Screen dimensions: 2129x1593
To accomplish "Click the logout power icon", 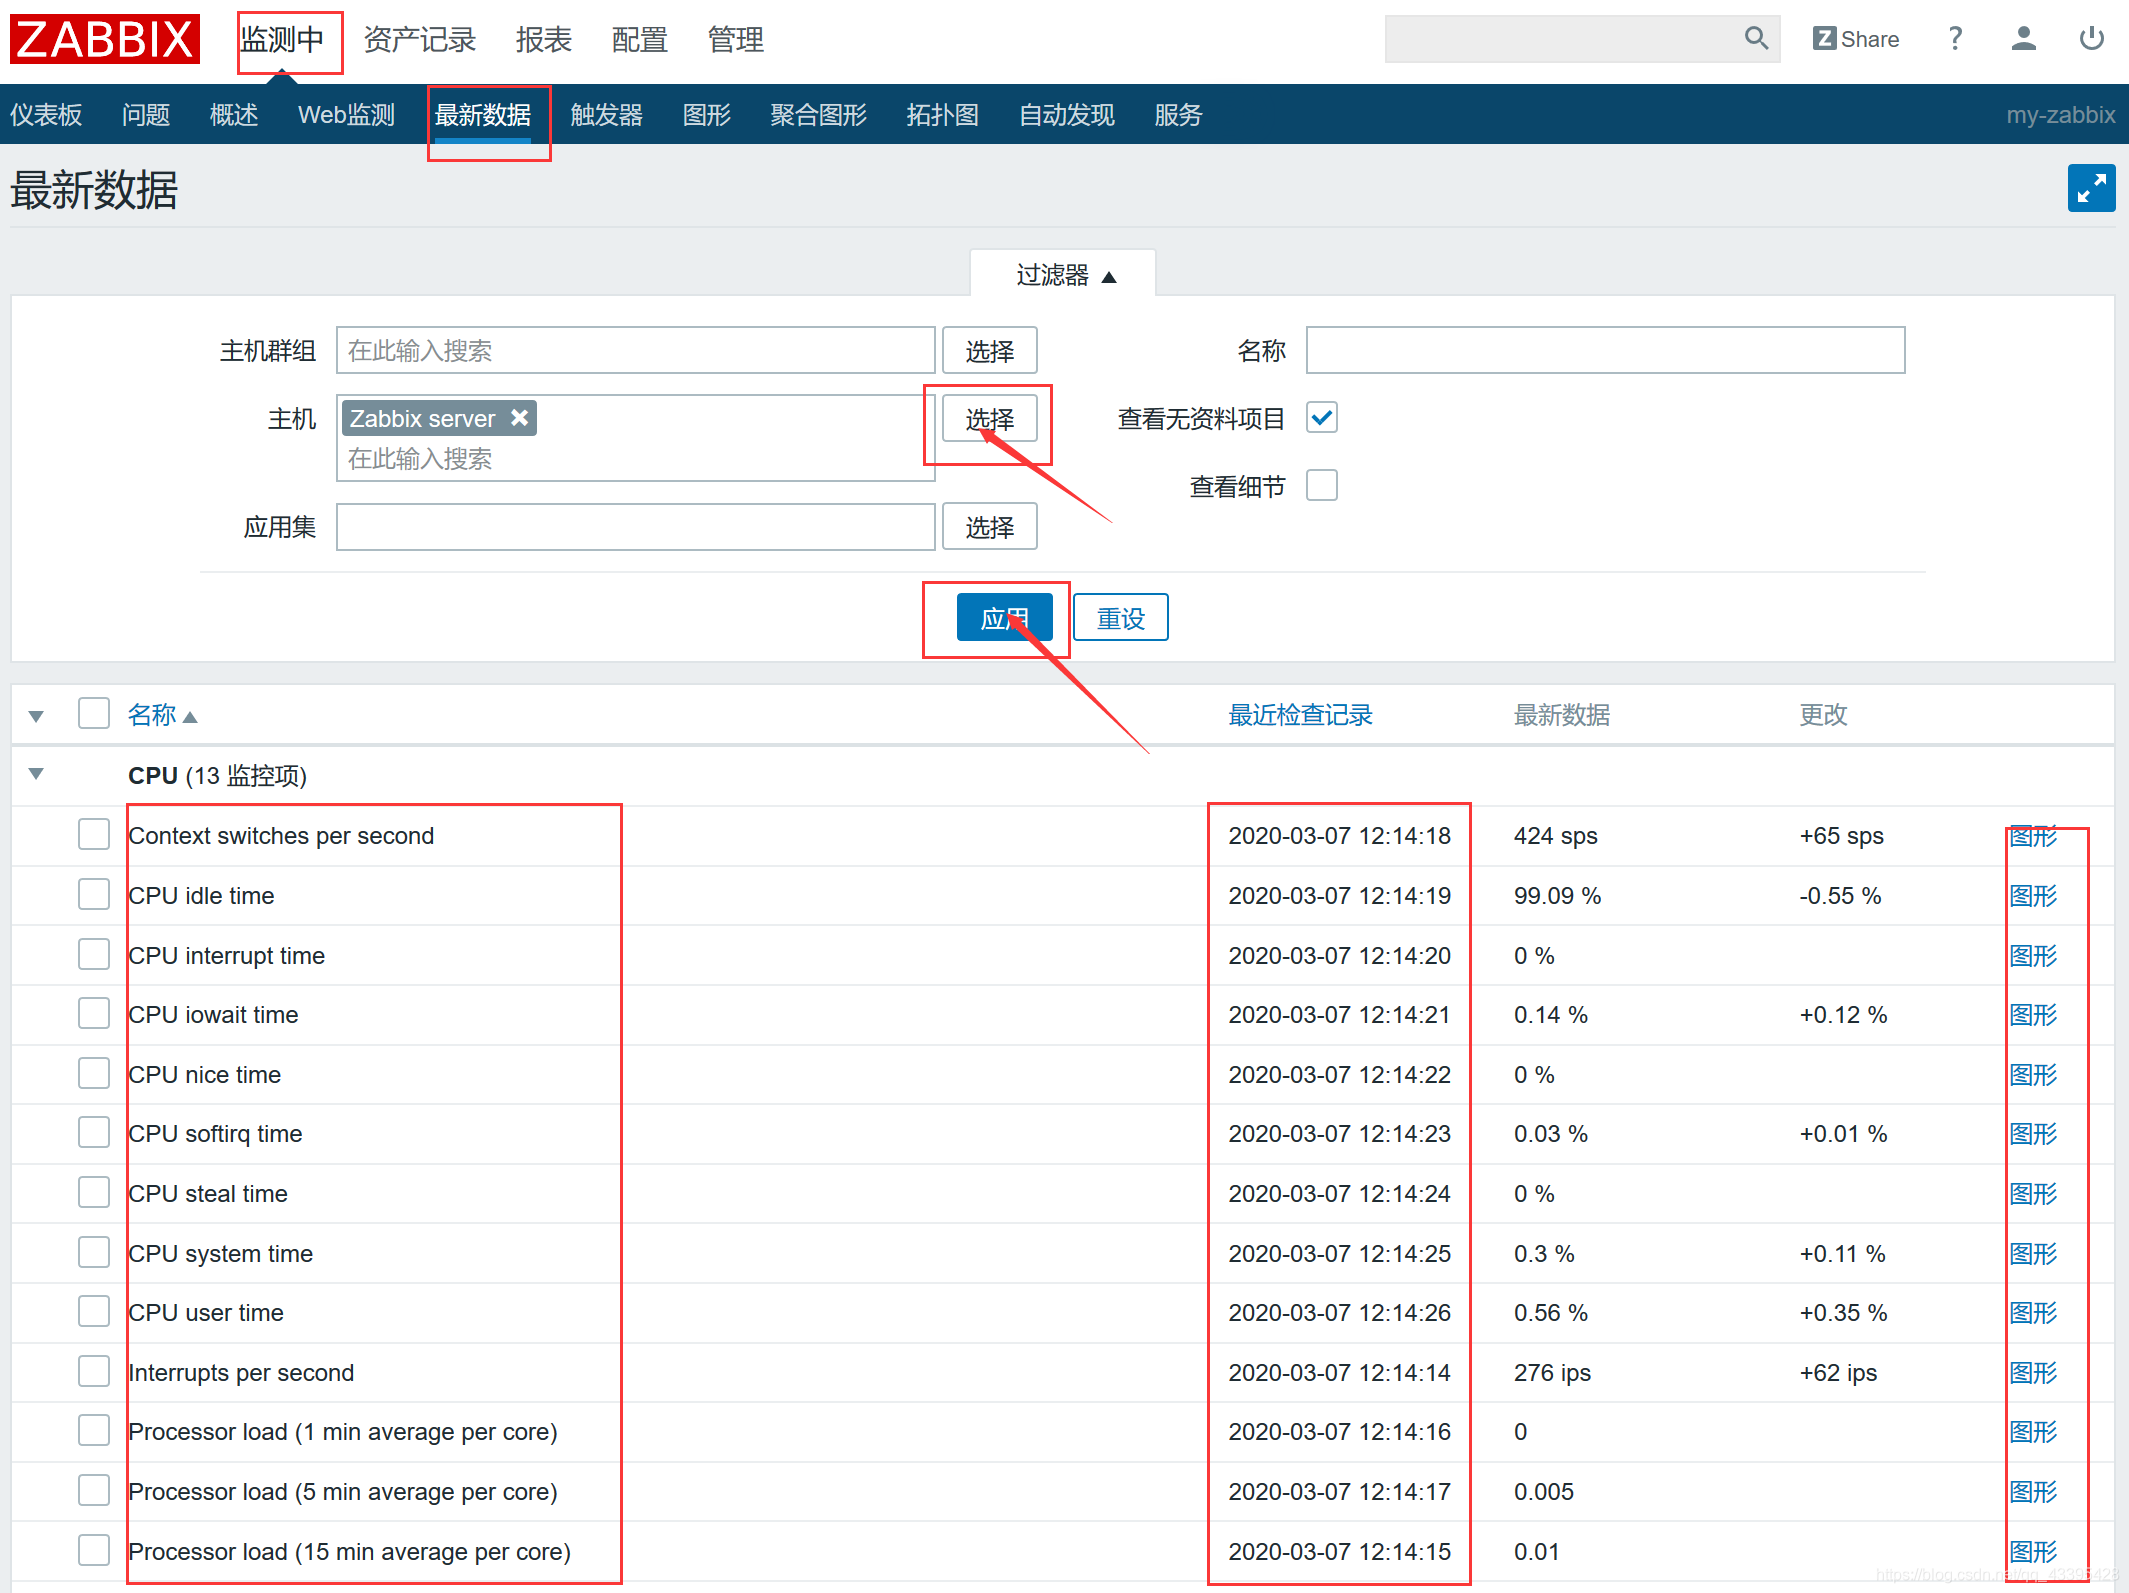I will click(2091, 39).
